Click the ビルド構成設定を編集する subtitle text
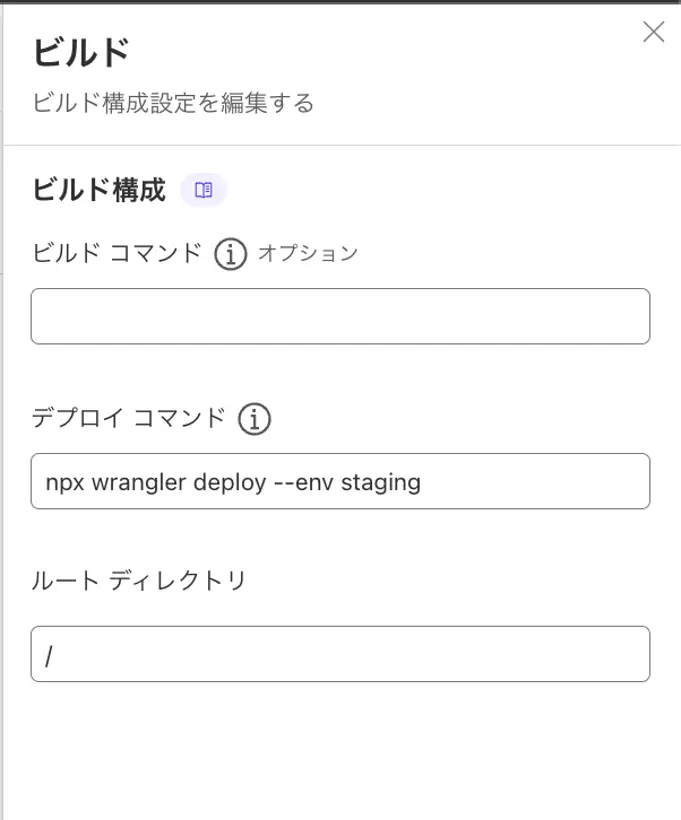 173,102
